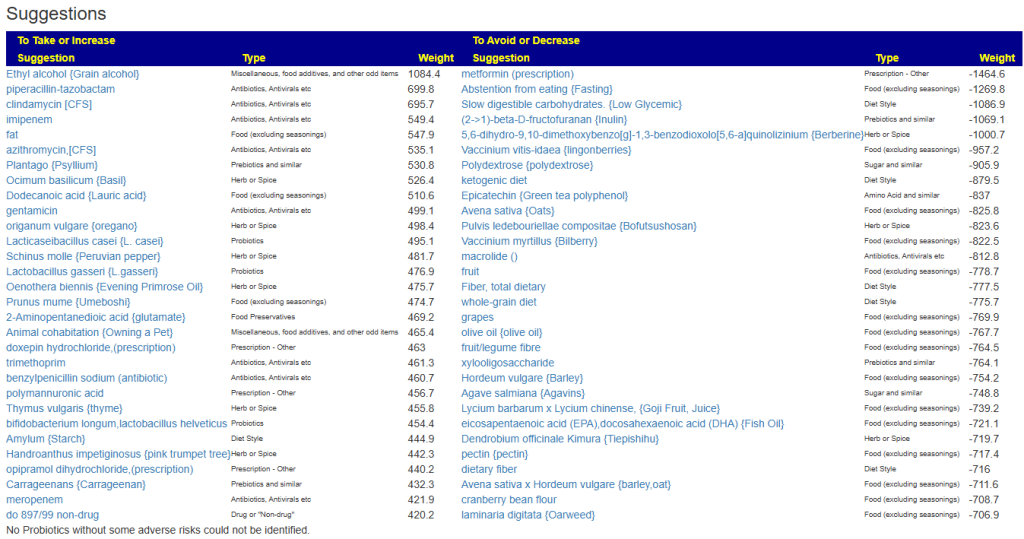Click Dodecanoic acid {Lauric acid} link
Image resolution: width=1024 pixels, height=539 pixels.
click(x=76, y=195)
